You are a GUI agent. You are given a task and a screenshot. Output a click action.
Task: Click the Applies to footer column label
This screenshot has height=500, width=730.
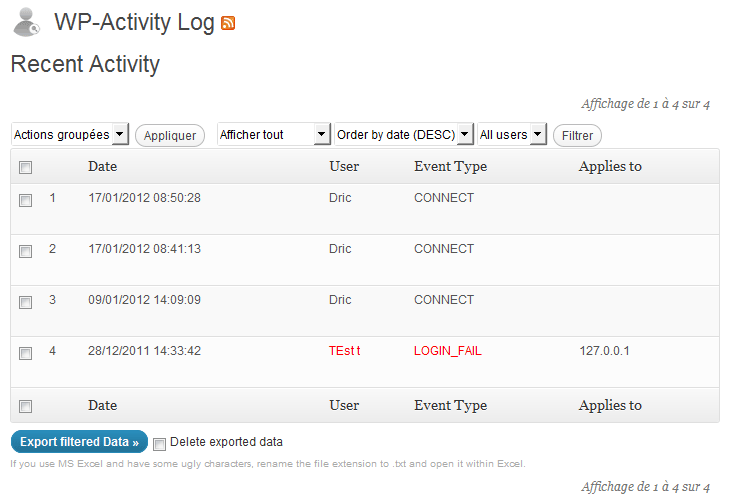coord(610,405)
